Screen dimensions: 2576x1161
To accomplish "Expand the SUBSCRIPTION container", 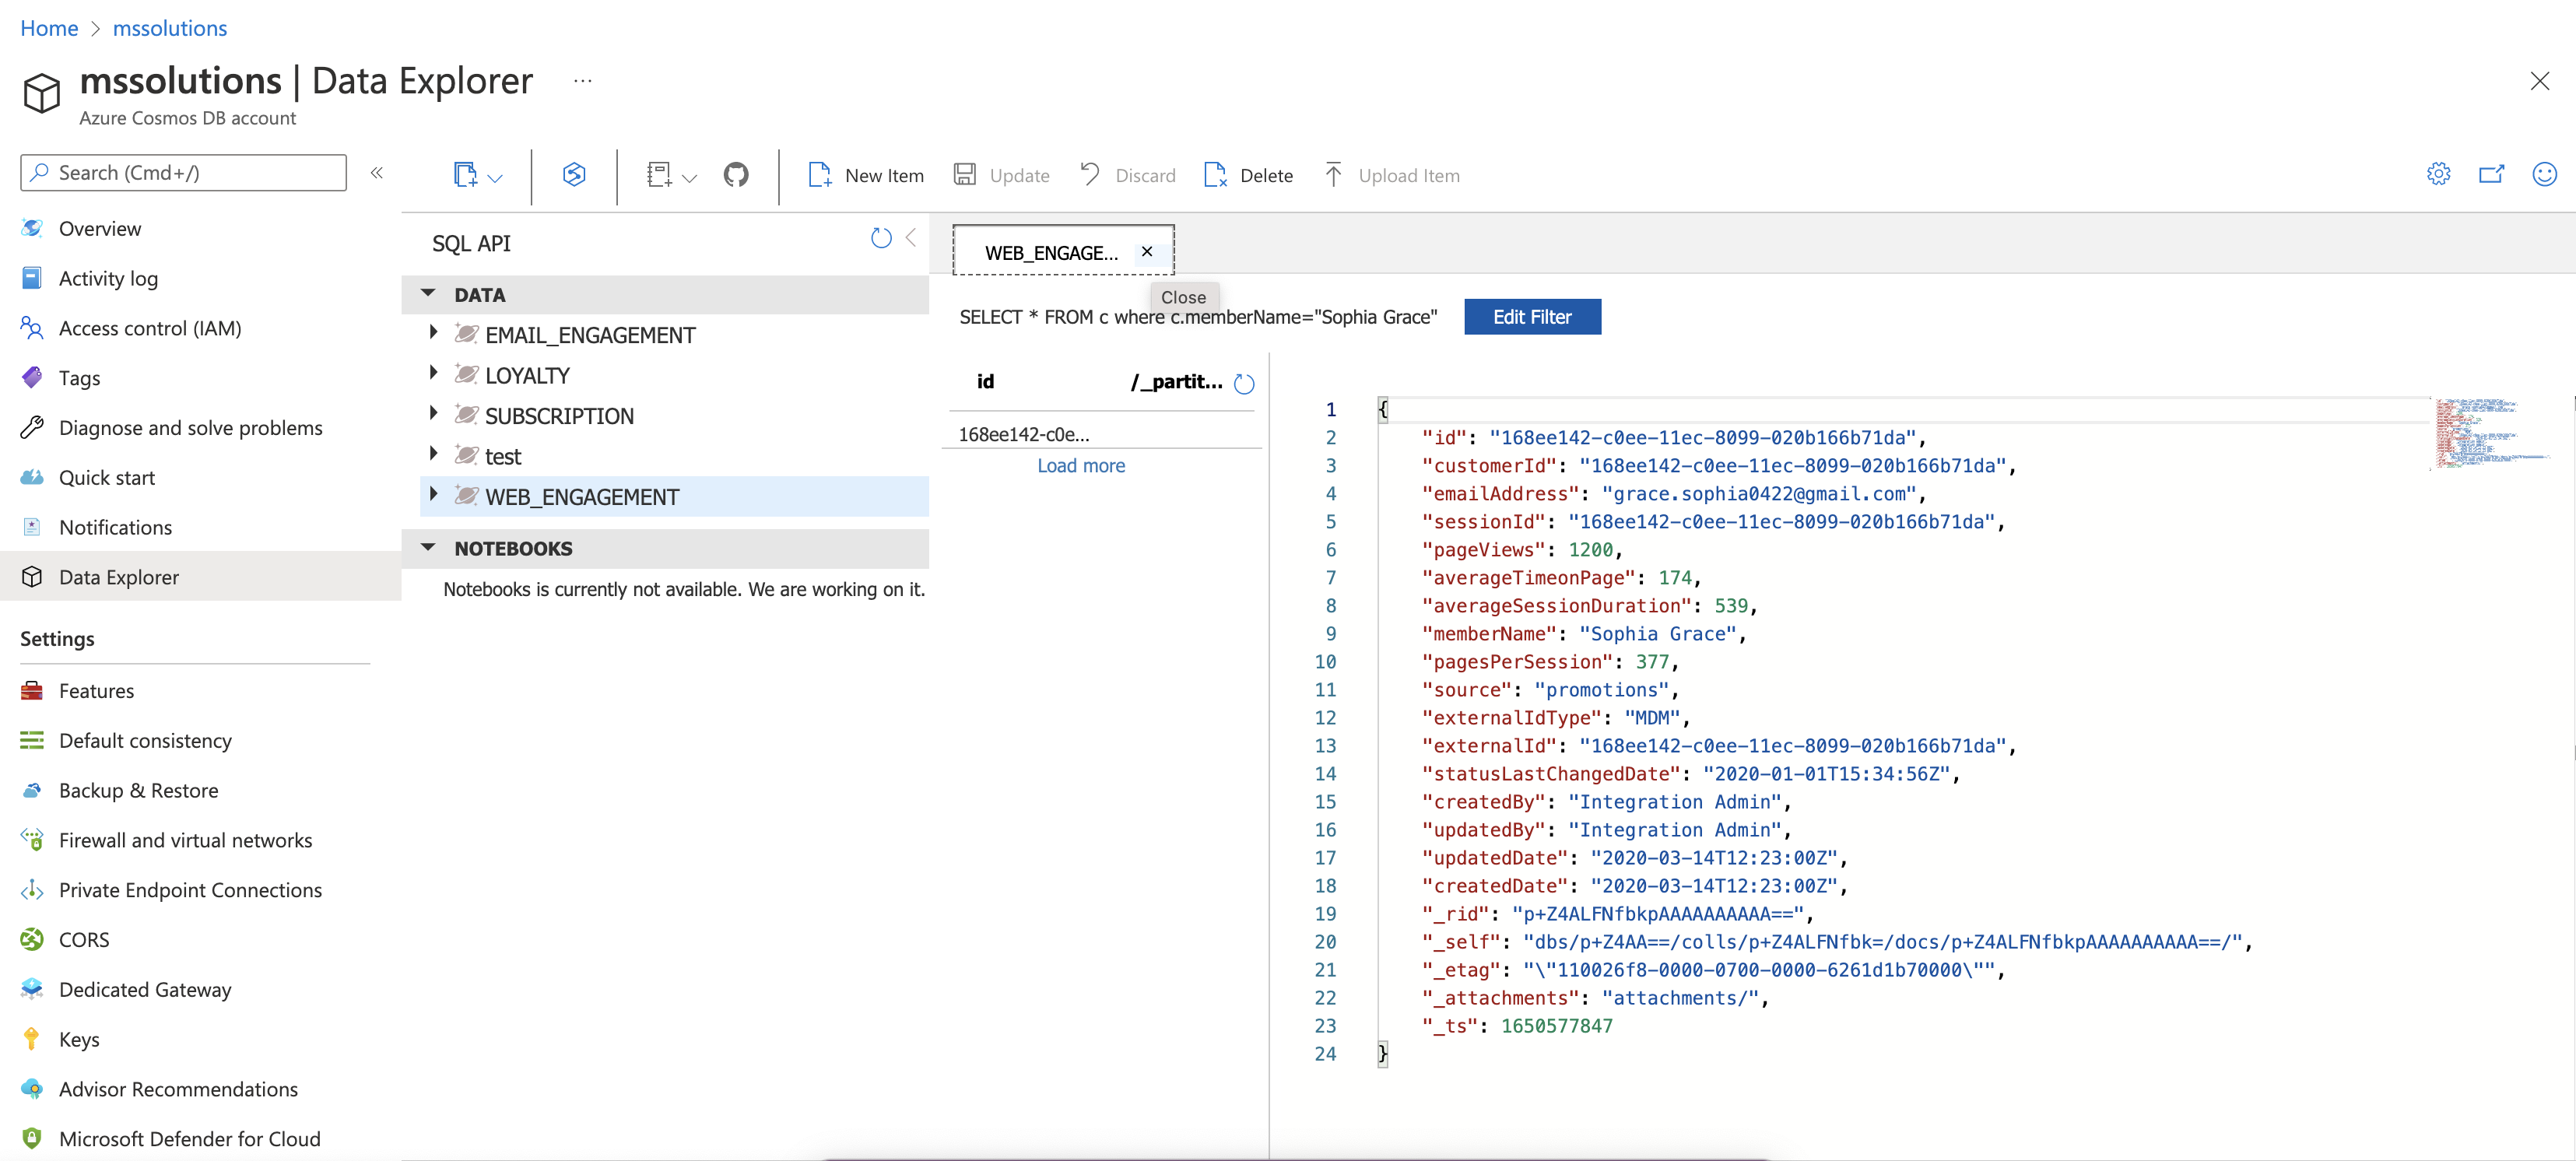I will coord(433,413).
